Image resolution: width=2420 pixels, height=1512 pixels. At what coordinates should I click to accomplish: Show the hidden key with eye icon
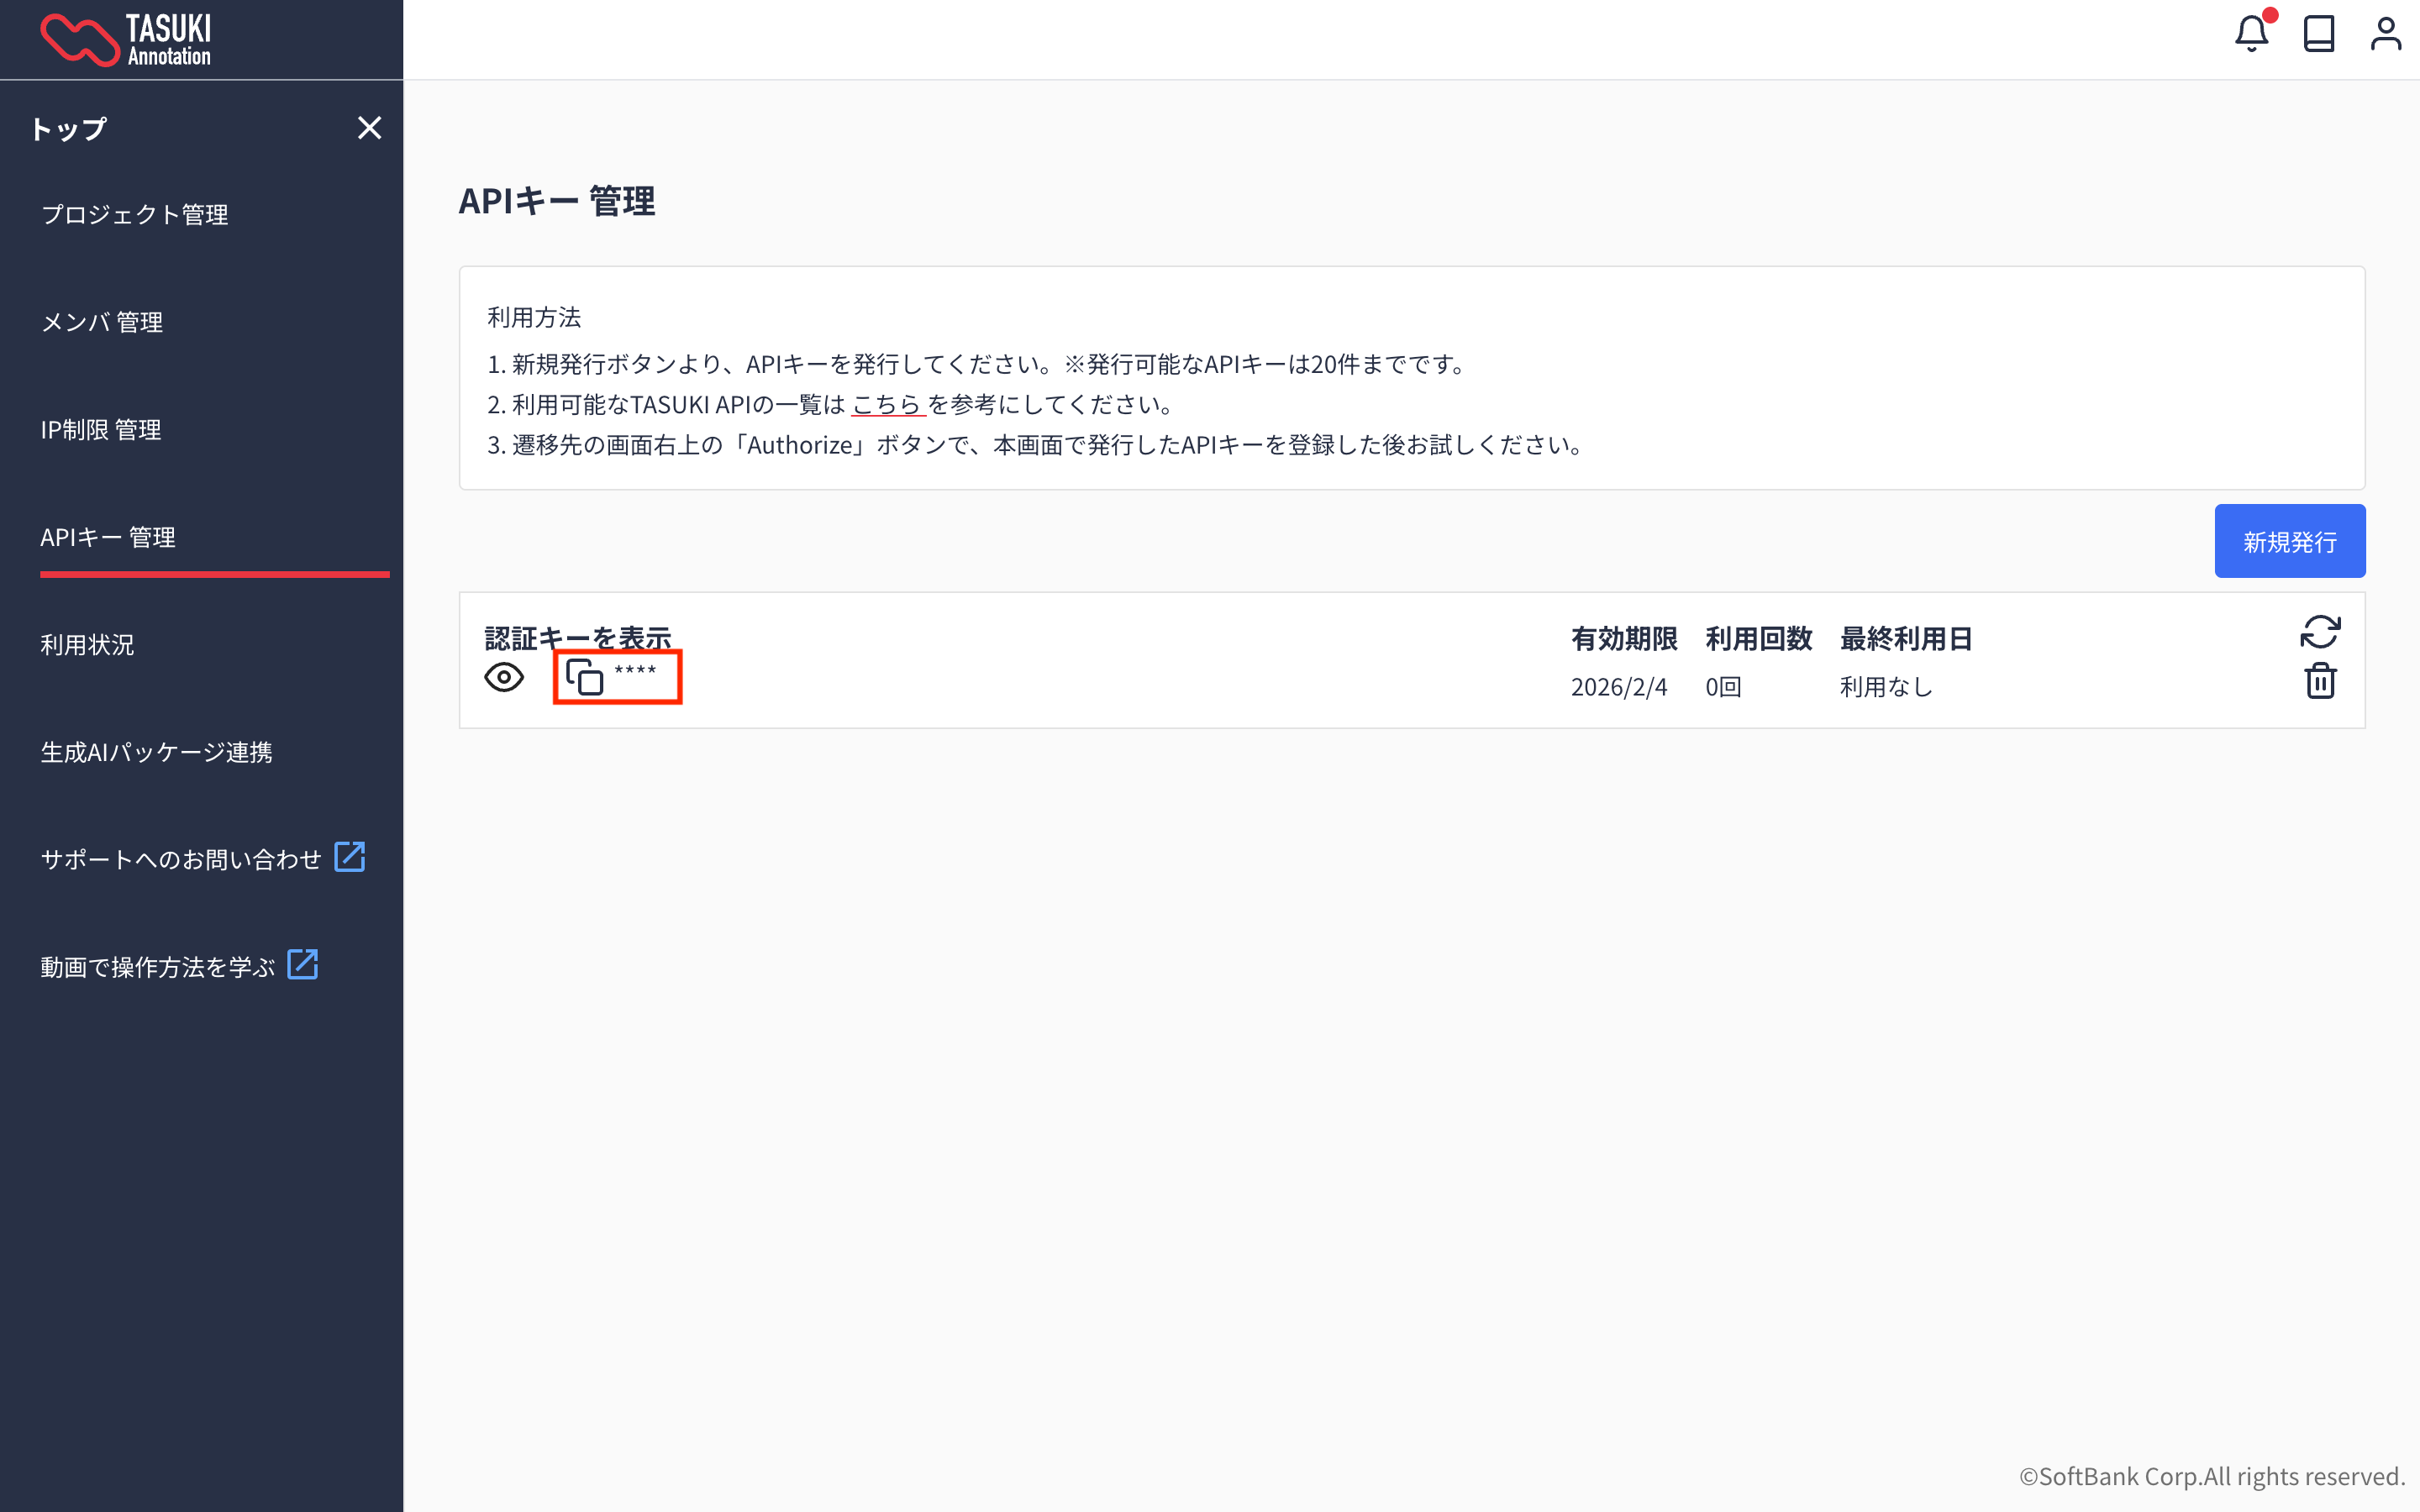504,678
